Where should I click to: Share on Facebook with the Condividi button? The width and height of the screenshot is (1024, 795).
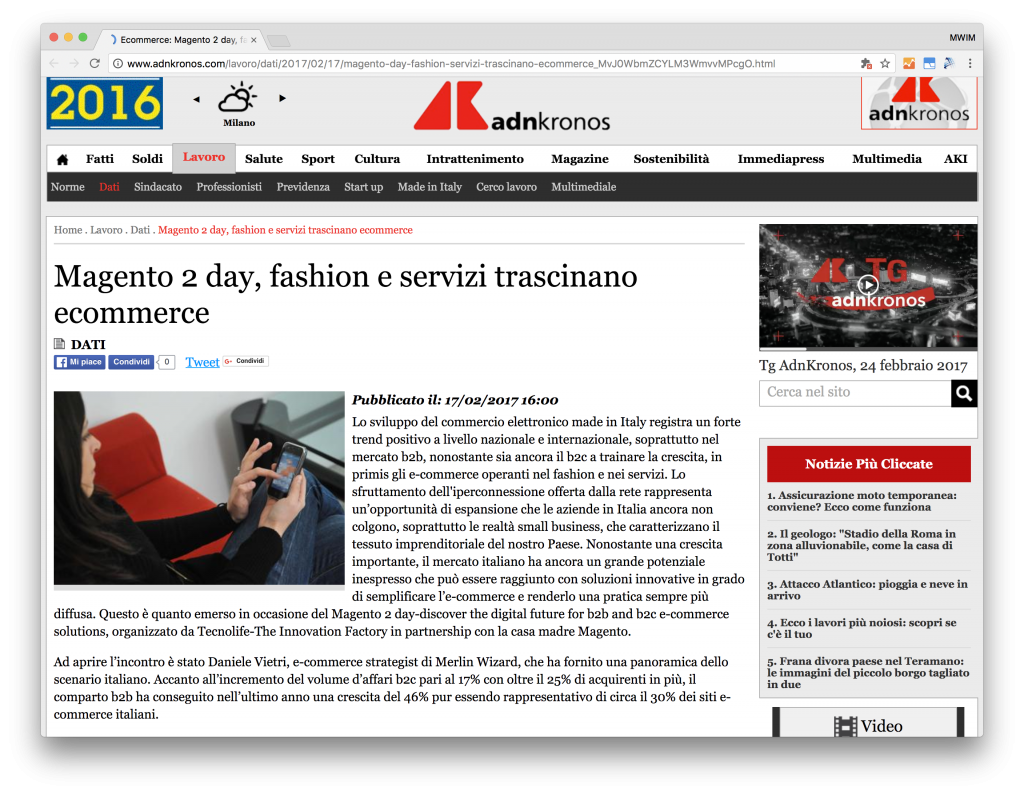131,362
